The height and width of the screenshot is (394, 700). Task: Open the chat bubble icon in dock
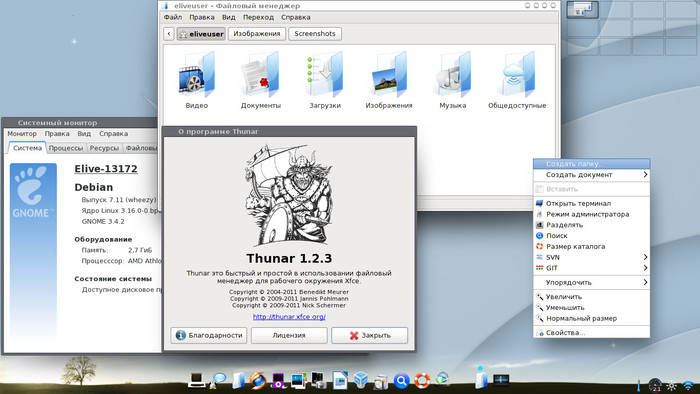(x=219, y=379)
